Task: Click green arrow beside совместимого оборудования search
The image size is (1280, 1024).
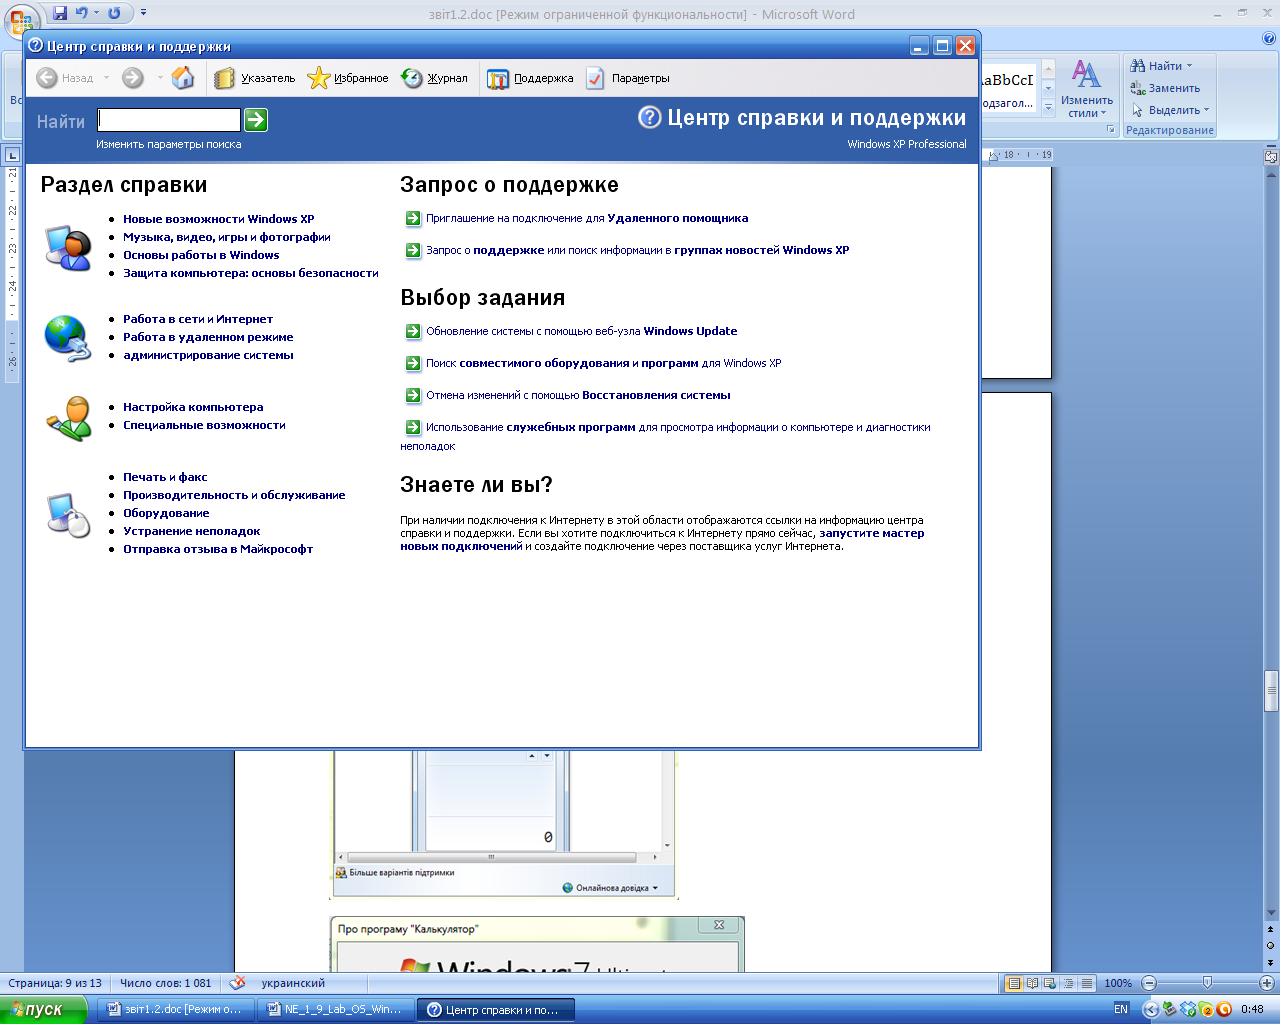Action: click(413, 363)
